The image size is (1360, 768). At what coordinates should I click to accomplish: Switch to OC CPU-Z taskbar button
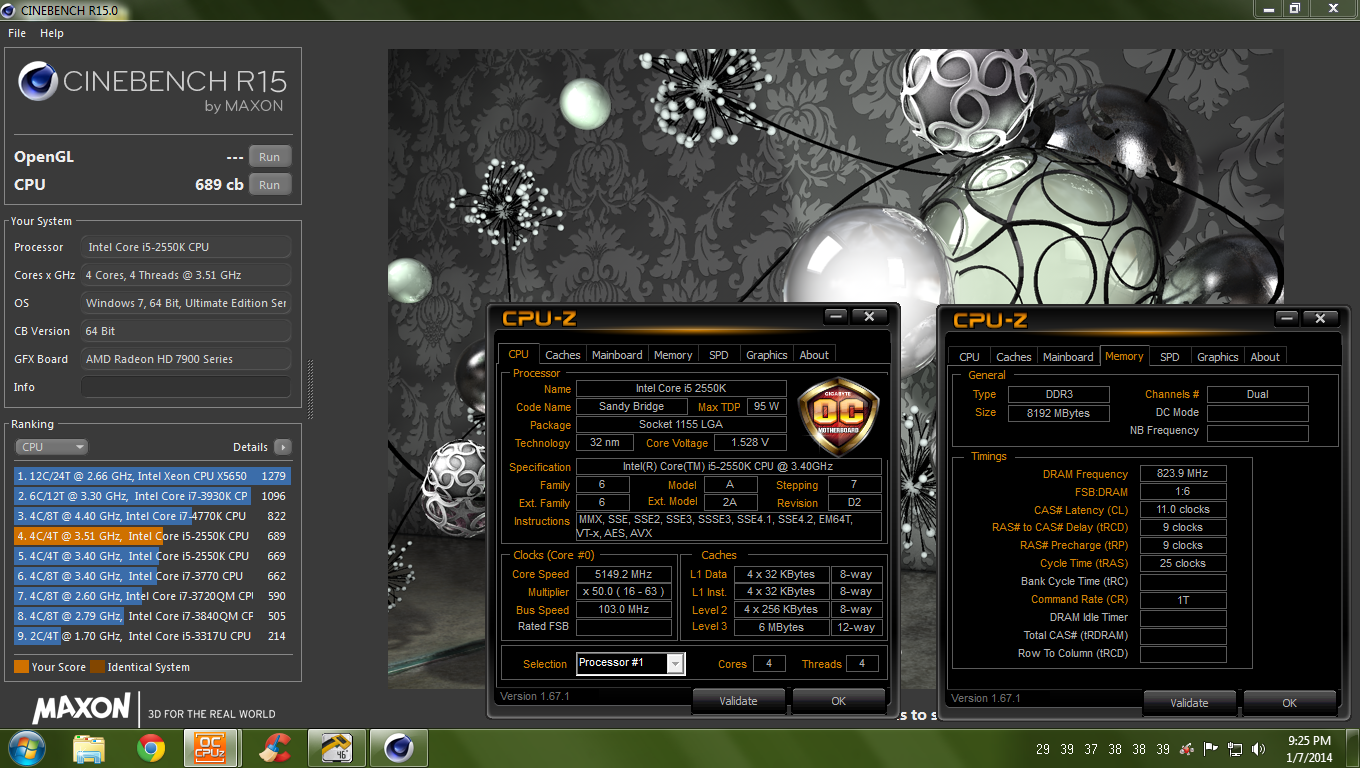210,748
